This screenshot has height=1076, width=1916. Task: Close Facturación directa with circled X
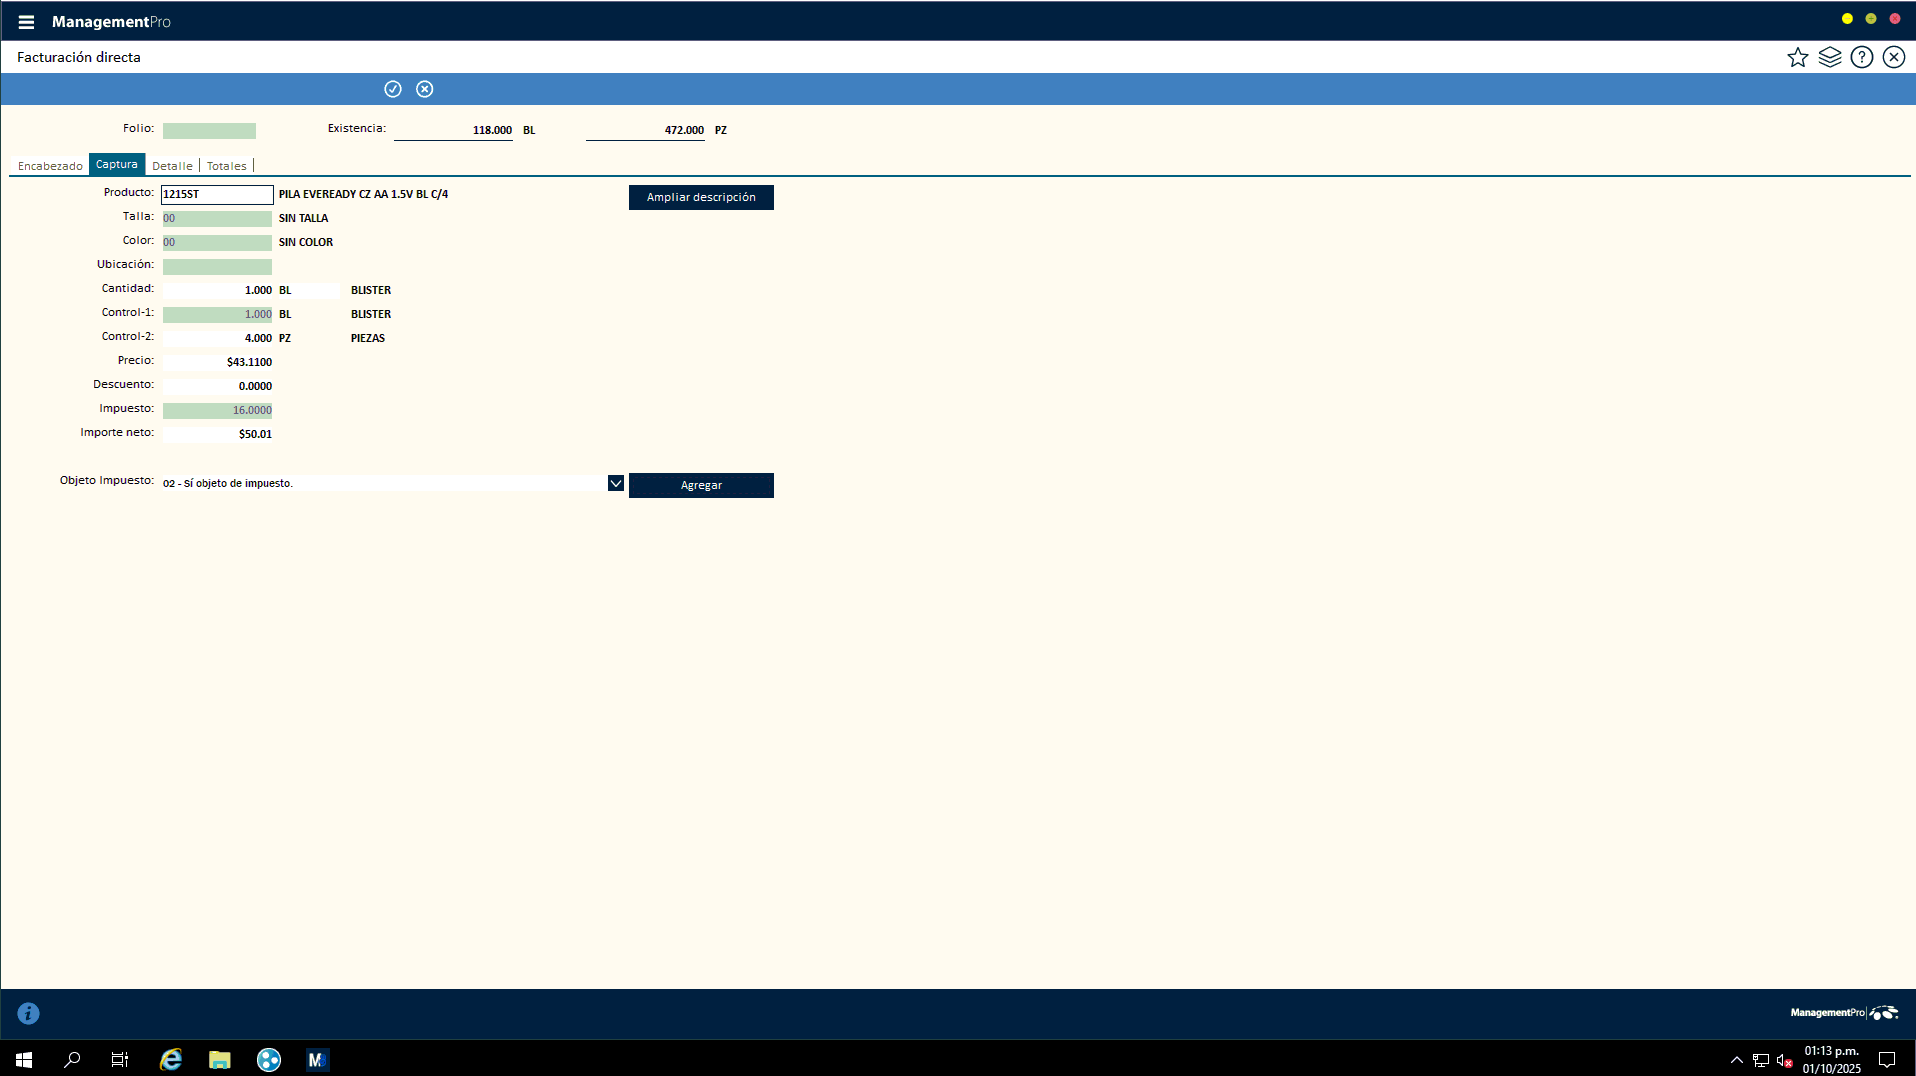coord(1893,57)
